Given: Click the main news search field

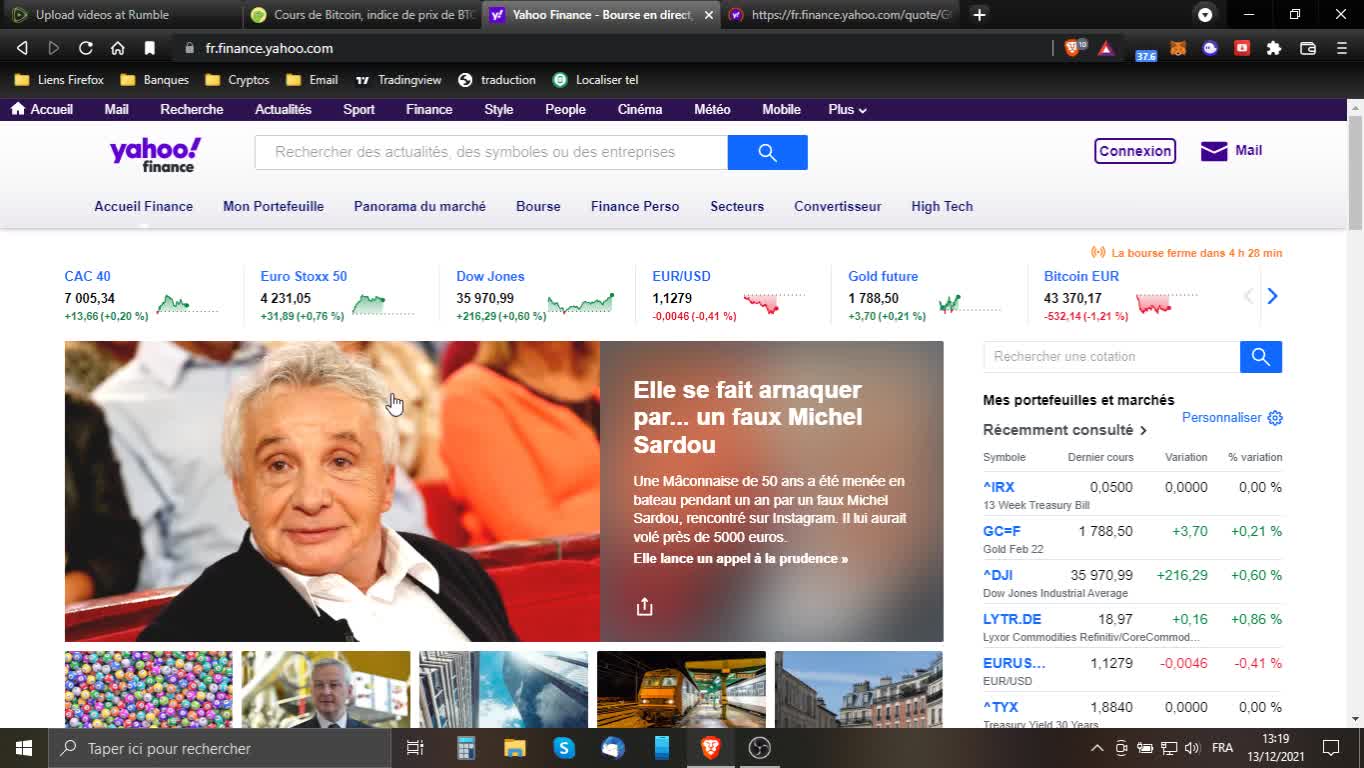Looking at the screenshot, I should click(x=491, y=152).
